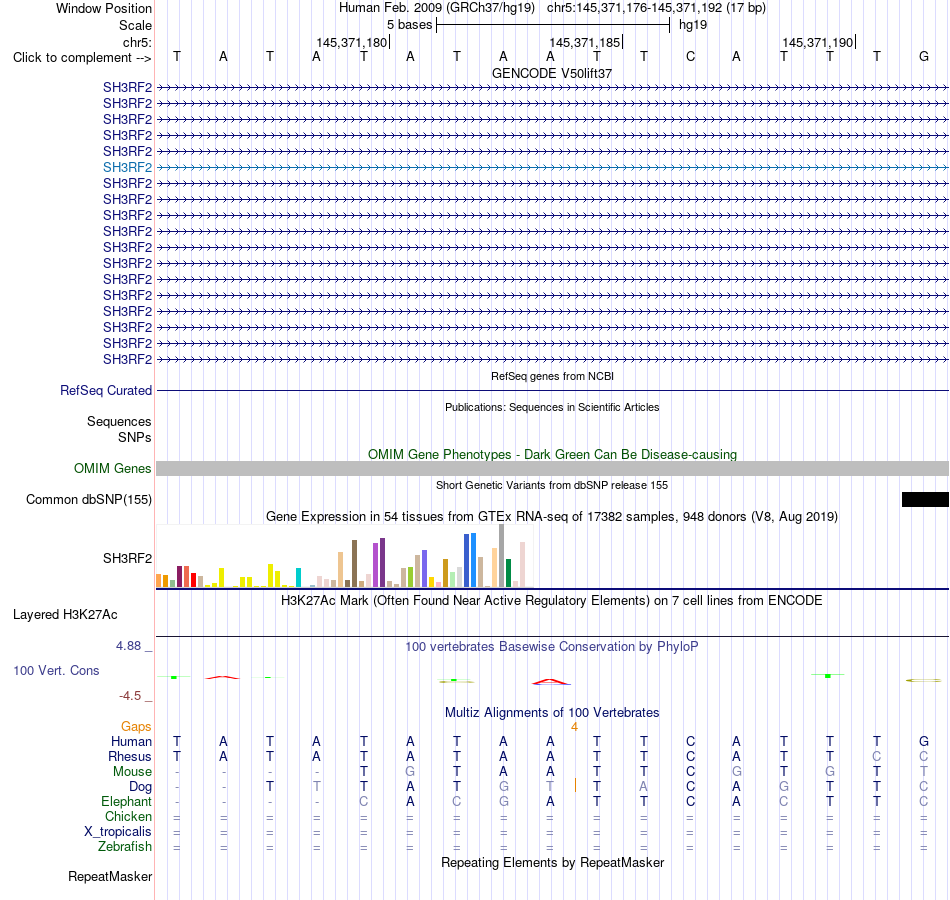Click the 145,371,180 ruler position
The image size is (950, 900).
(351, 42)
